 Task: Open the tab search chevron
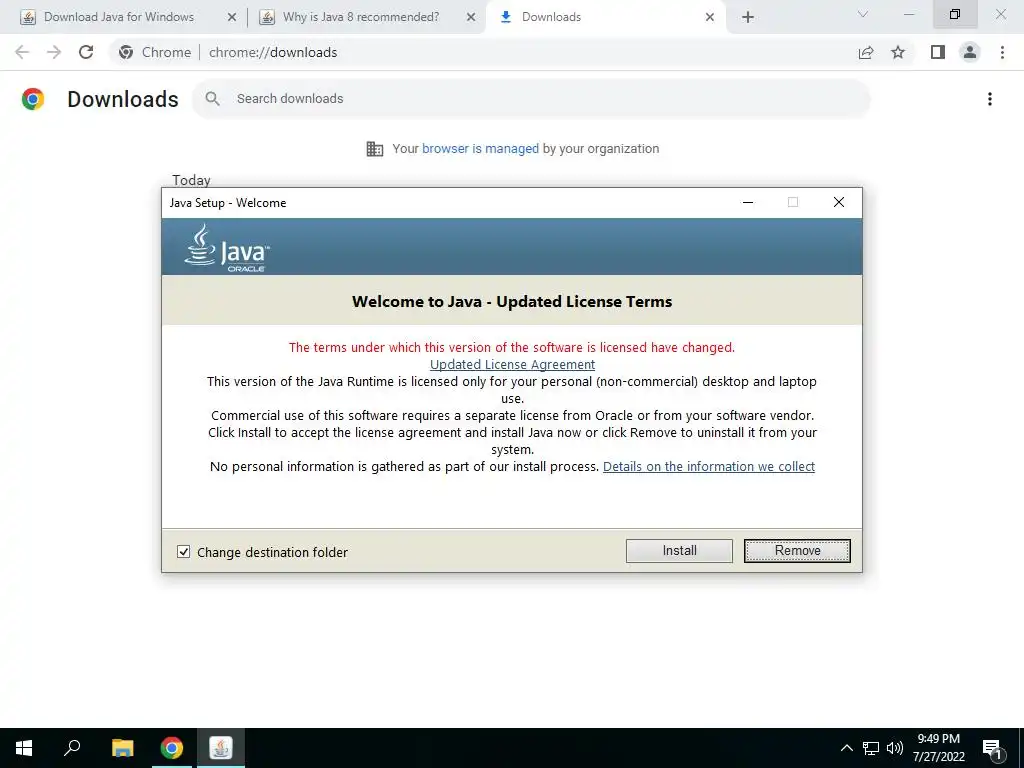pos(863,14)
